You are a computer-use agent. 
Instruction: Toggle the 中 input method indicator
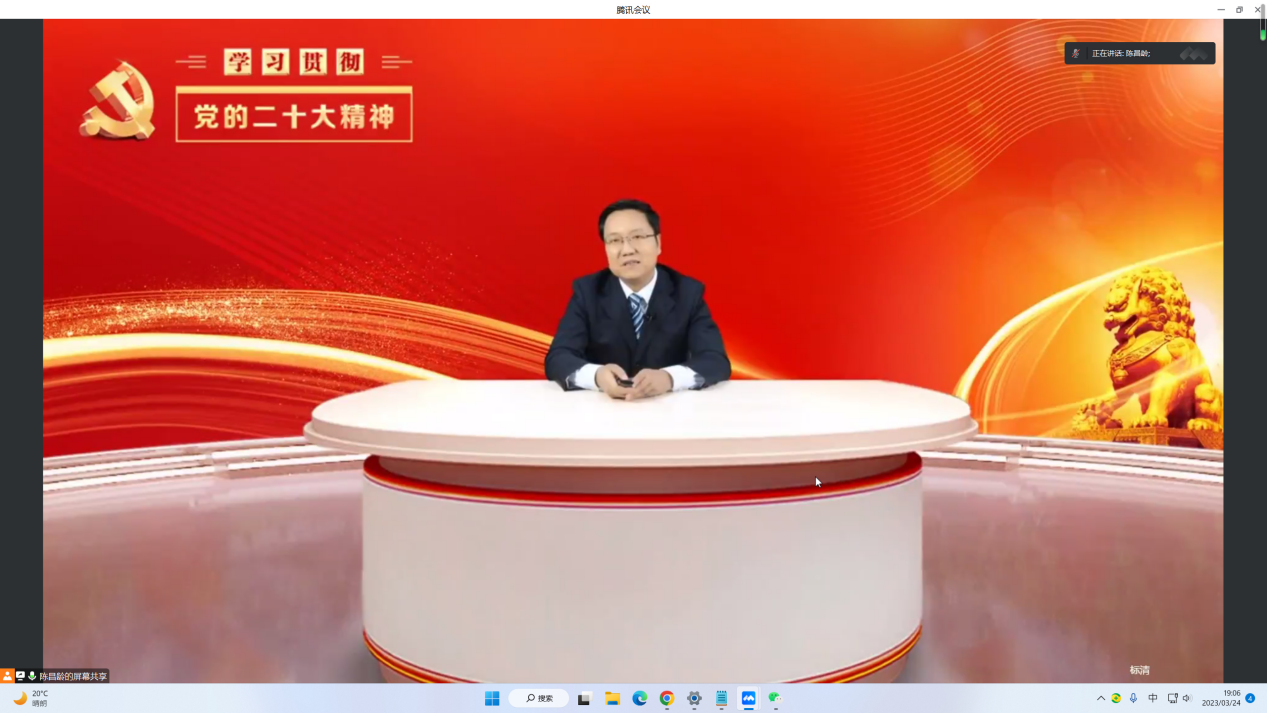tap(1153, 698)
